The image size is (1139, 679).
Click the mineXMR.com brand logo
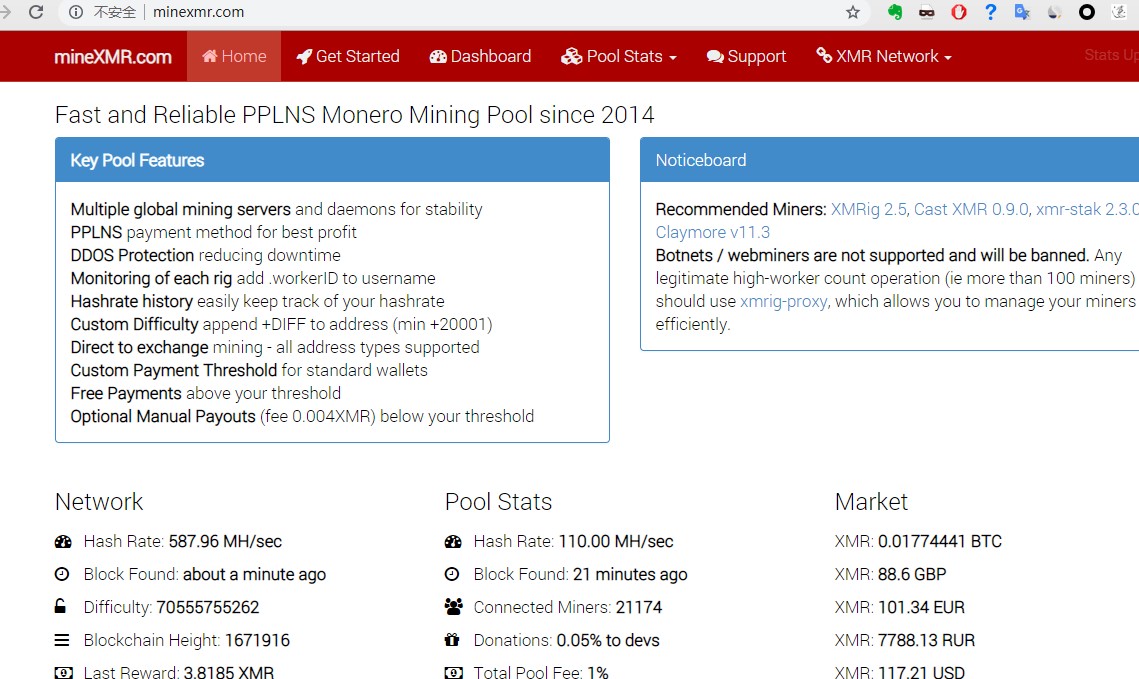[113, 57]
